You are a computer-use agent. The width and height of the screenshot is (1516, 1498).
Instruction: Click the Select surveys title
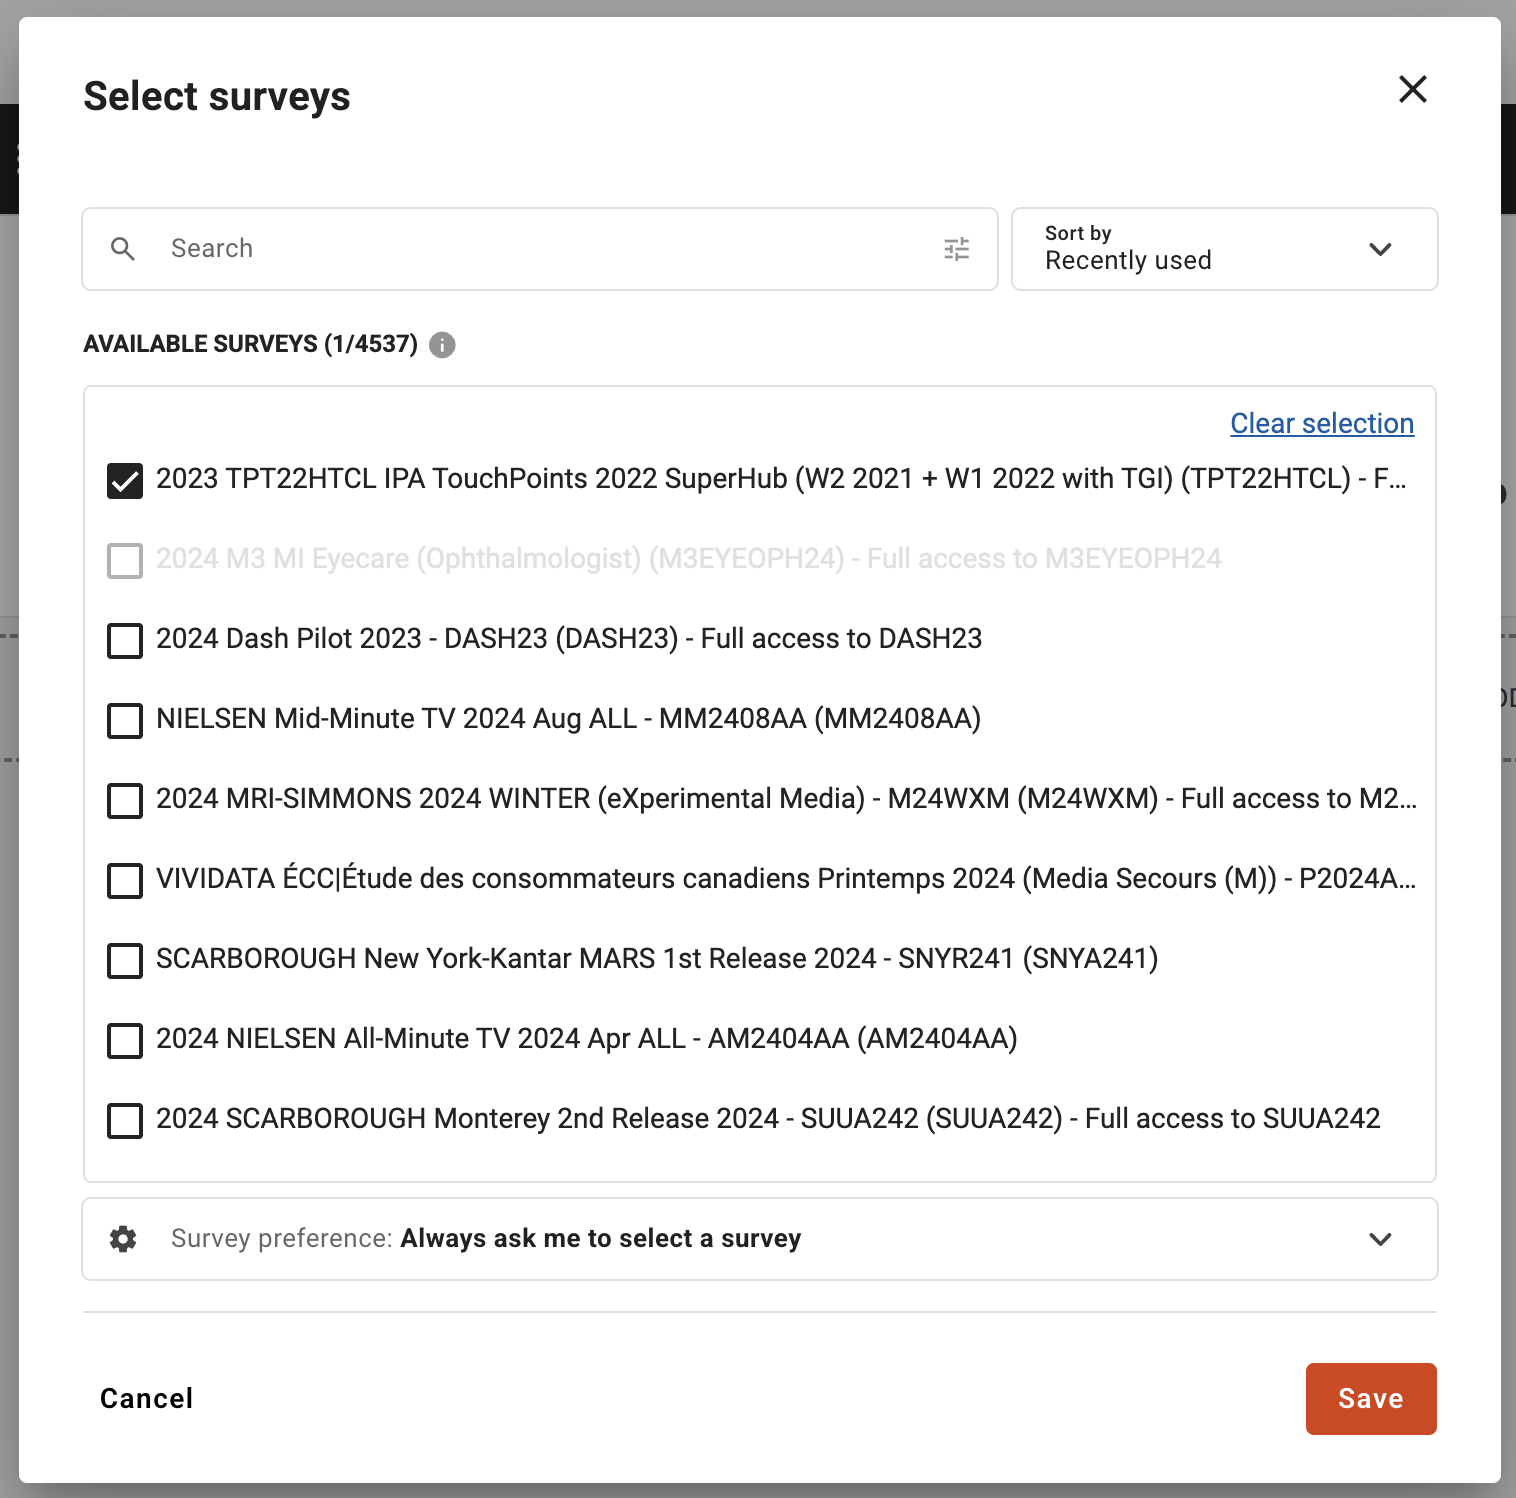pos(217,97)
